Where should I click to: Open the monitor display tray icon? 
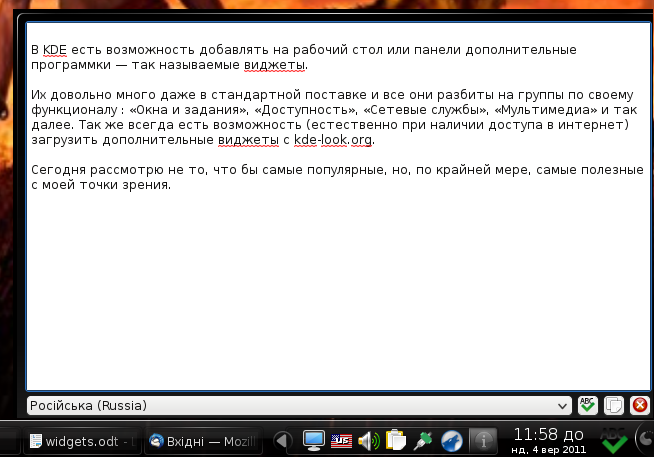[x=313, y=441]
